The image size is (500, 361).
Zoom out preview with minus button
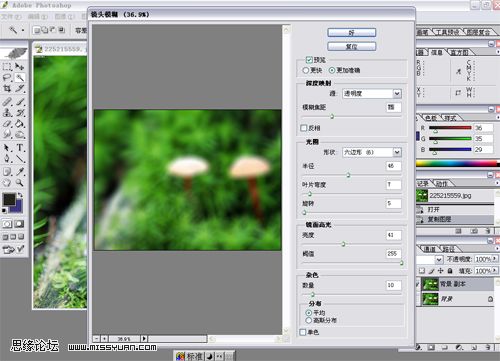point(96,339)
